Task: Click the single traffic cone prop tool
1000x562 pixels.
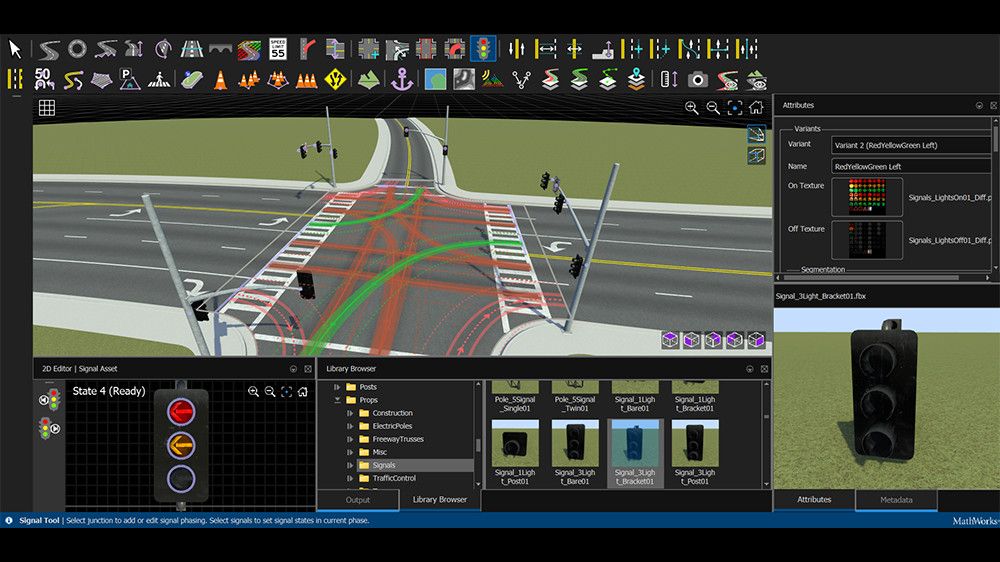Action: pos(220,79)
